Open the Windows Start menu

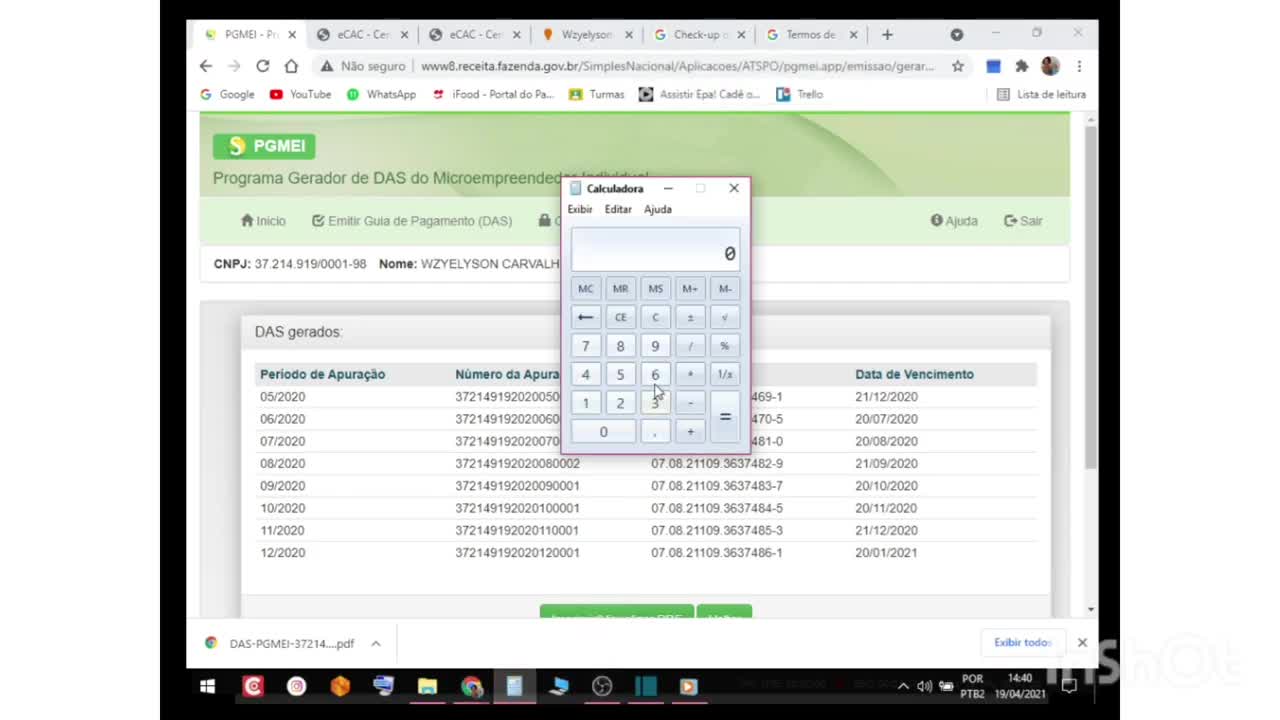207,686
